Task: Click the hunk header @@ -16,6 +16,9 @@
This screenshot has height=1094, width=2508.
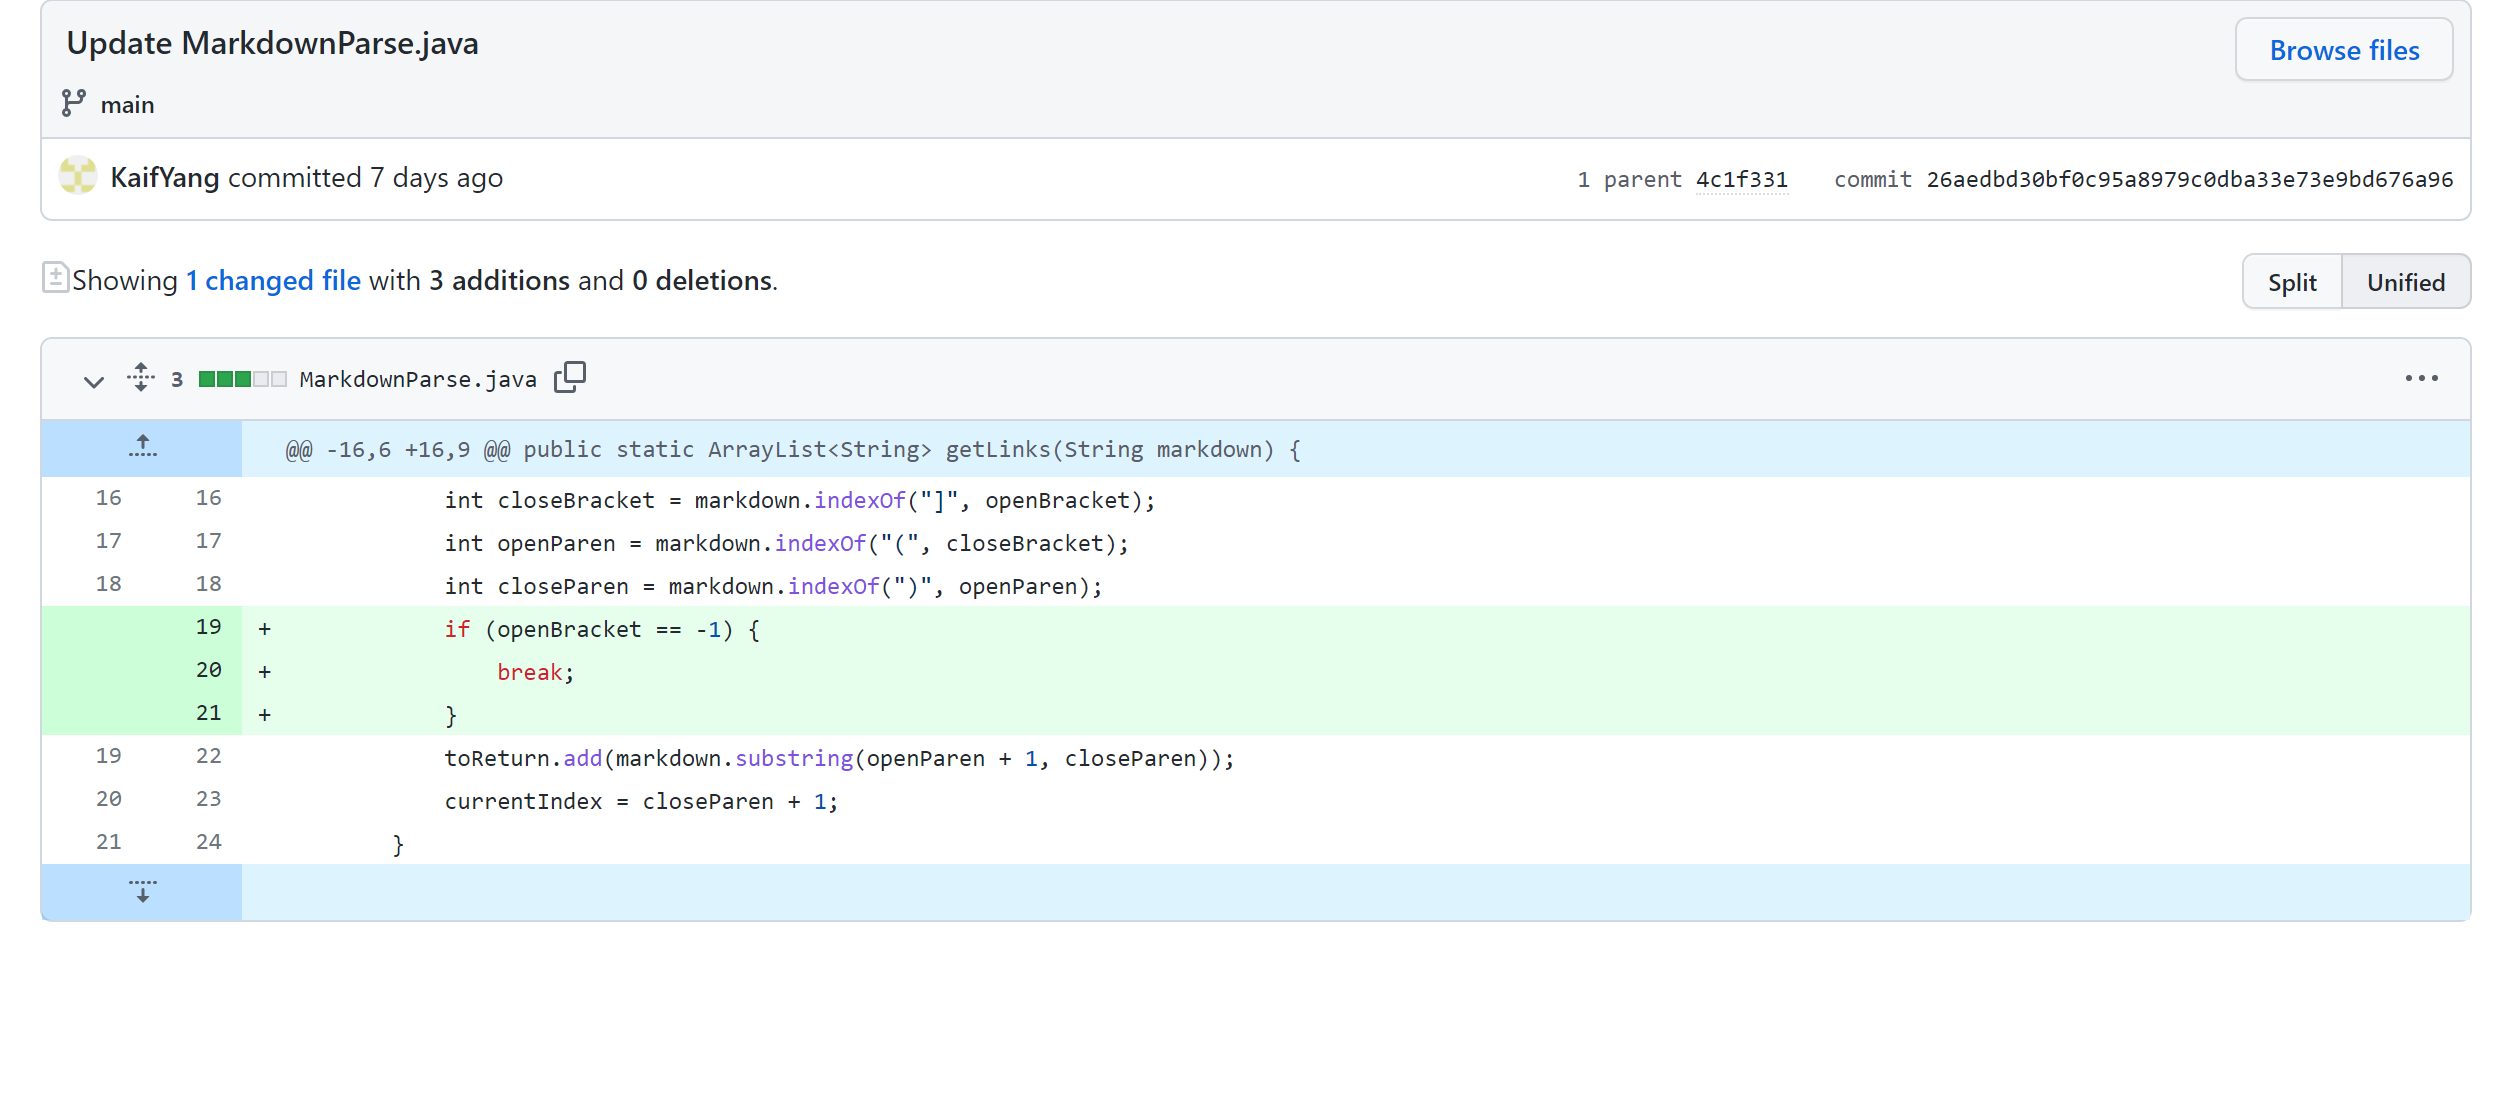Action: tap(793, 449)
